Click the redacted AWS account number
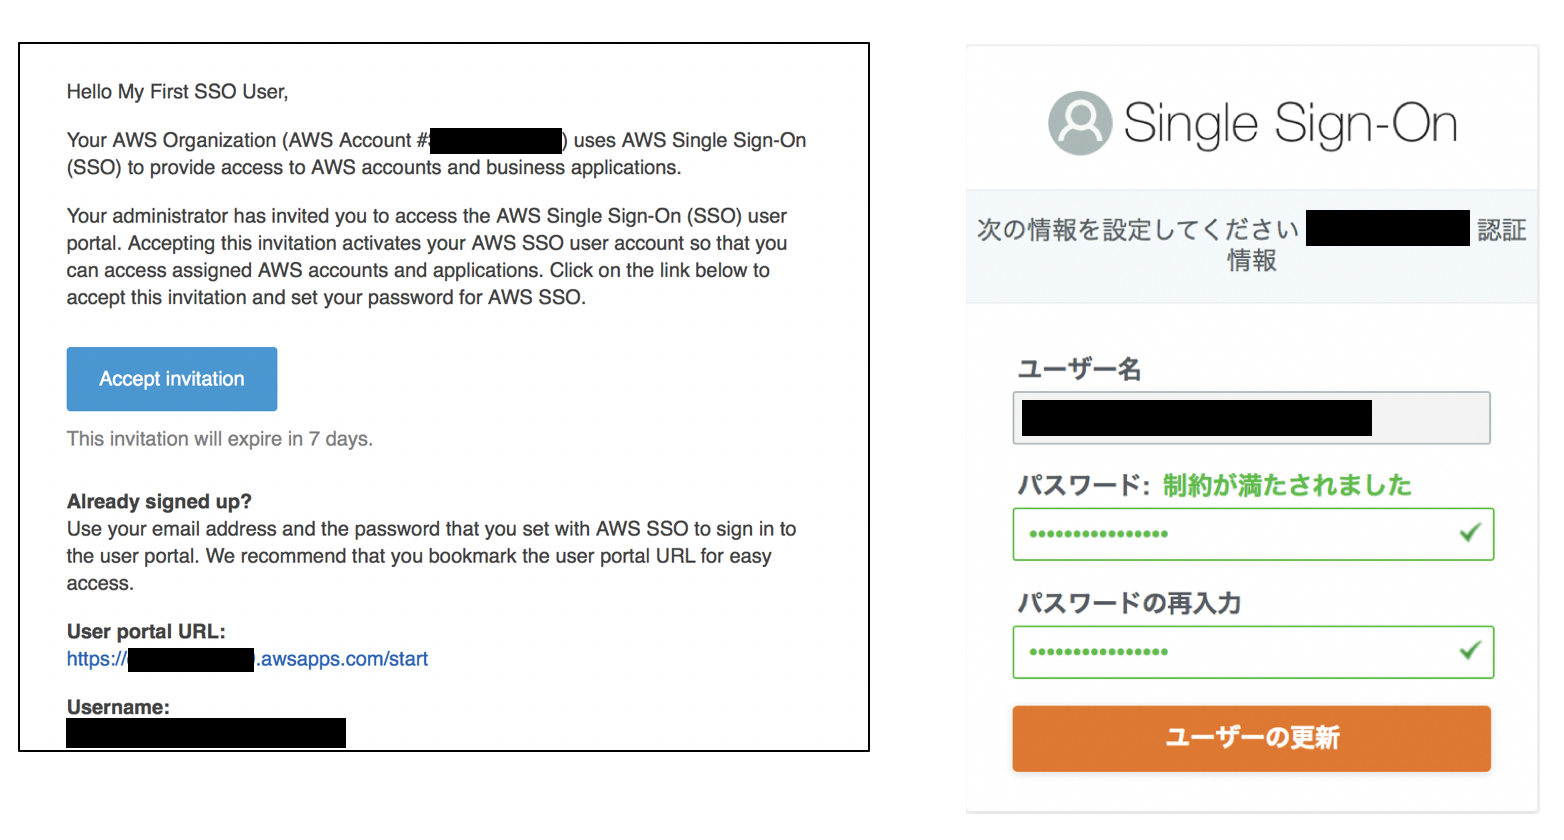 pos(496,141)
